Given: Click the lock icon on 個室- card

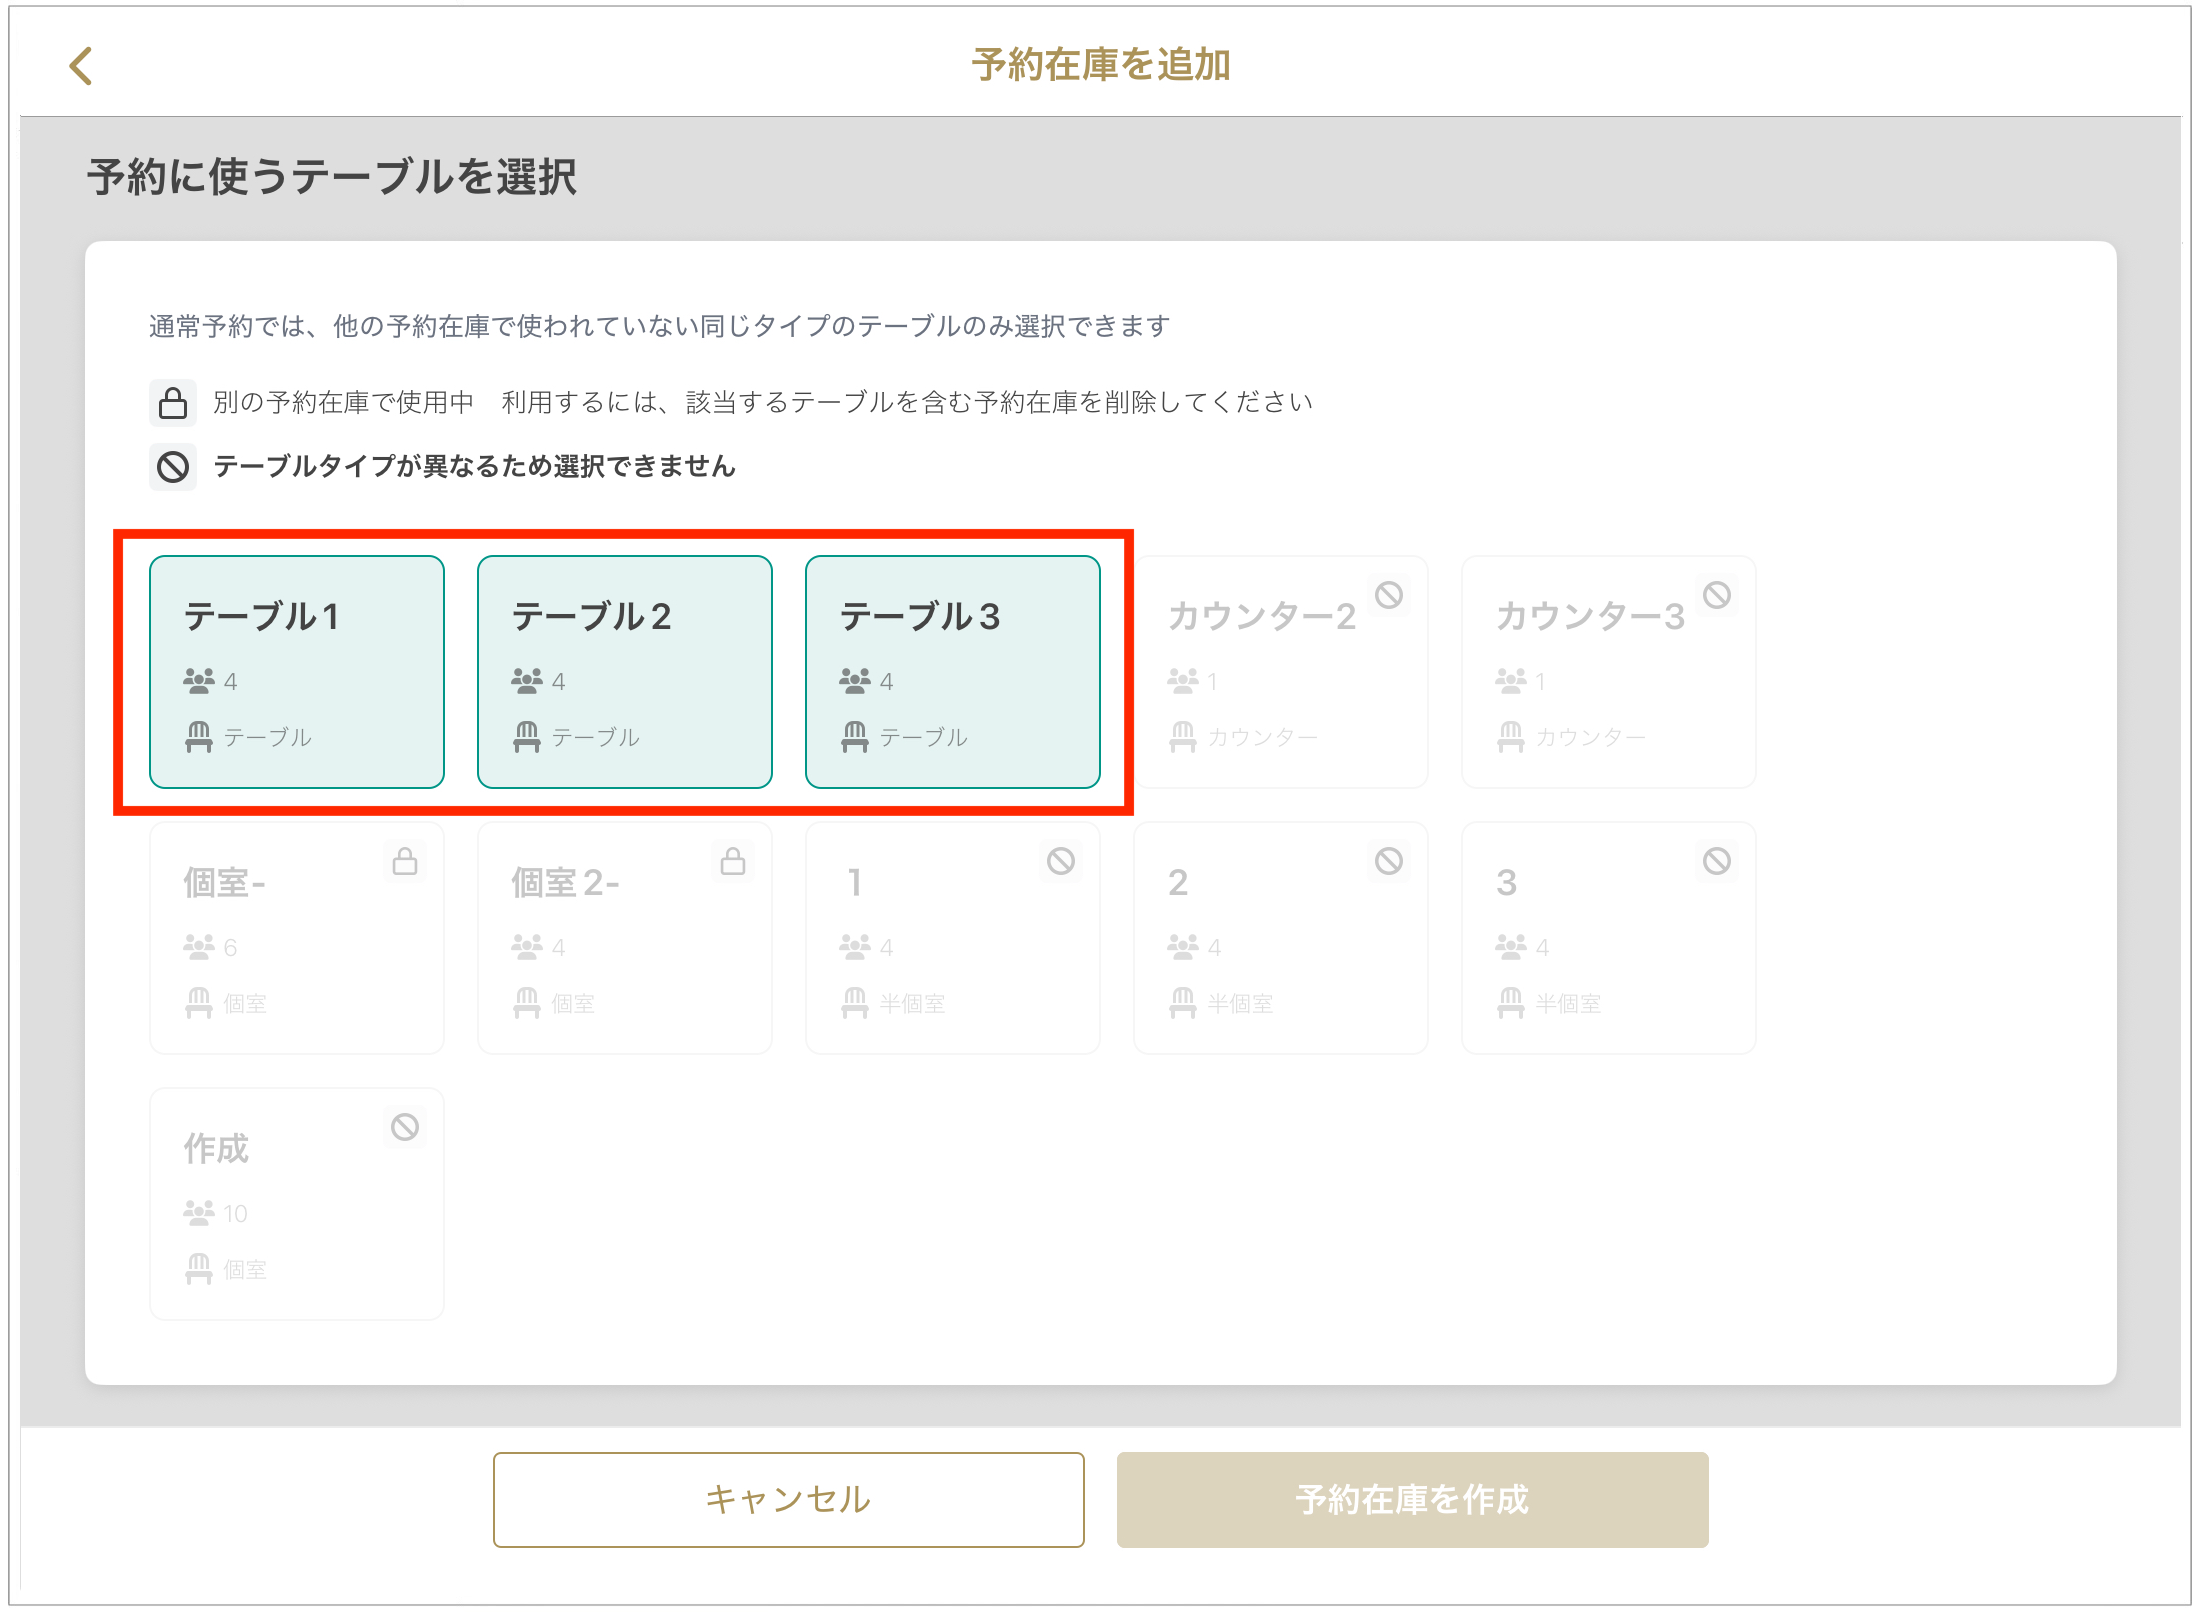Looking at the screenshot, I should pyautogui.click(x=405, y=862).
